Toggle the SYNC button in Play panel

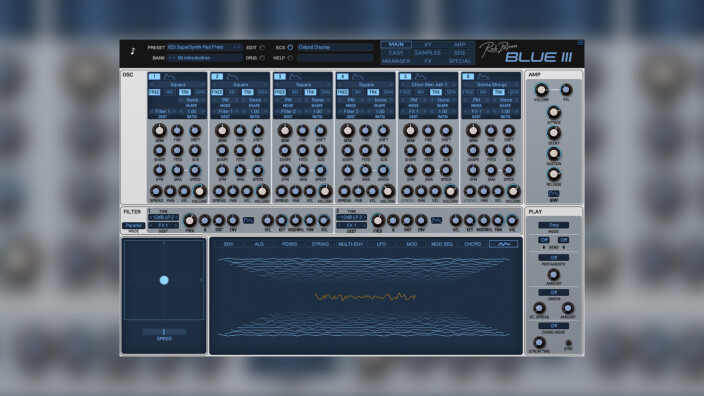(x=568, y=343)
